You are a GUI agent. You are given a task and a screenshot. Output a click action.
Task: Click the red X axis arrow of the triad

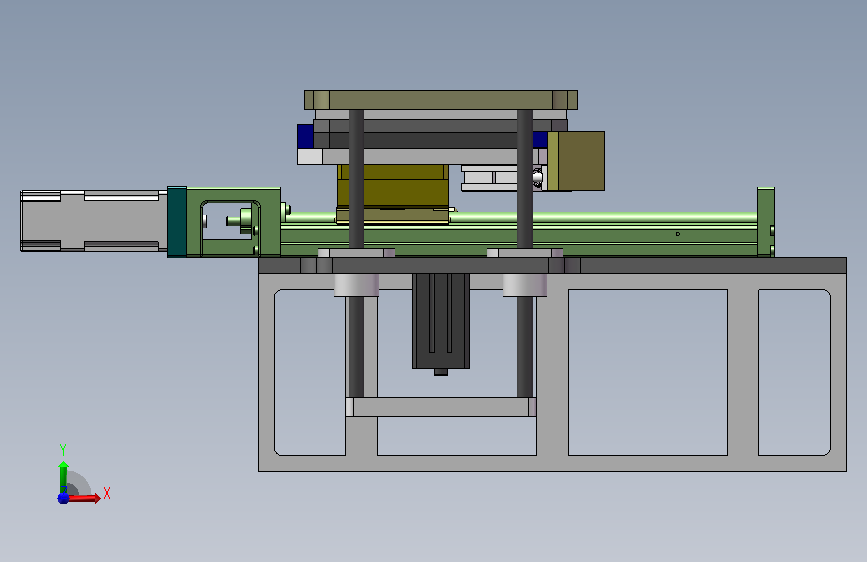tap(84, 498)
